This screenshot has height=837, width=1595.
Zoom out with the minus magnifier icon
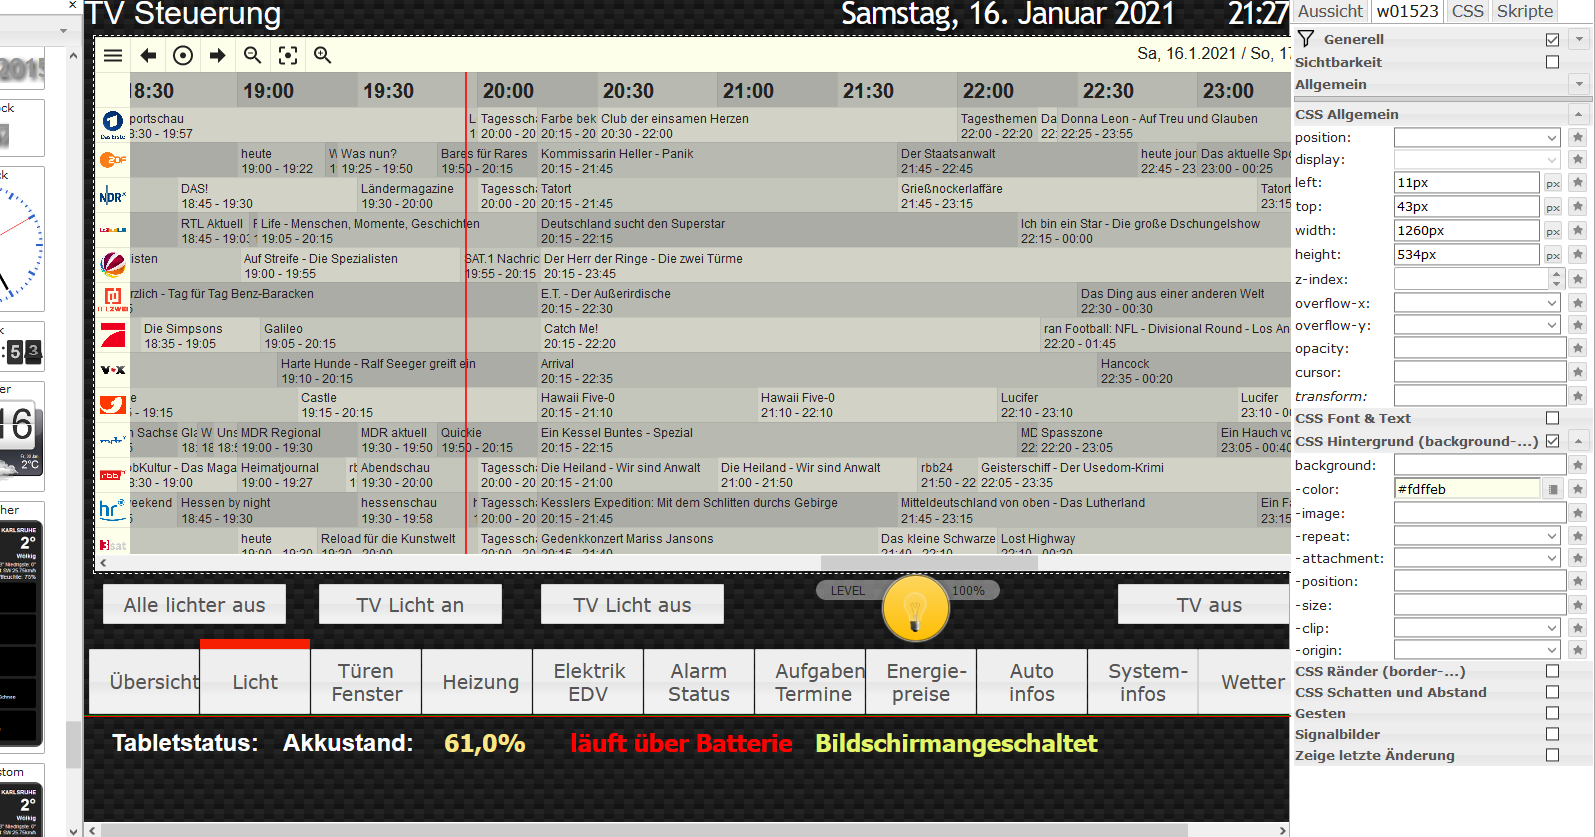point(253,56)
